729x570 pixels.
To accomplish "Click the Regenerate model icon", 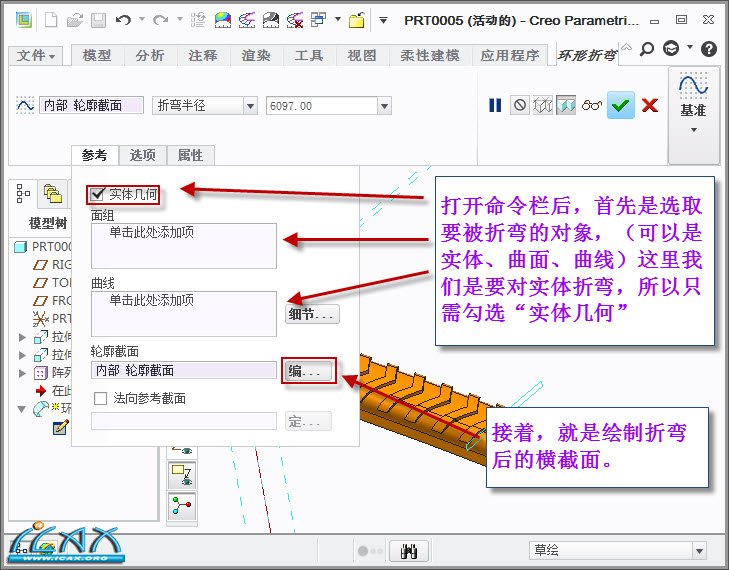I will [x=198, y=20].
